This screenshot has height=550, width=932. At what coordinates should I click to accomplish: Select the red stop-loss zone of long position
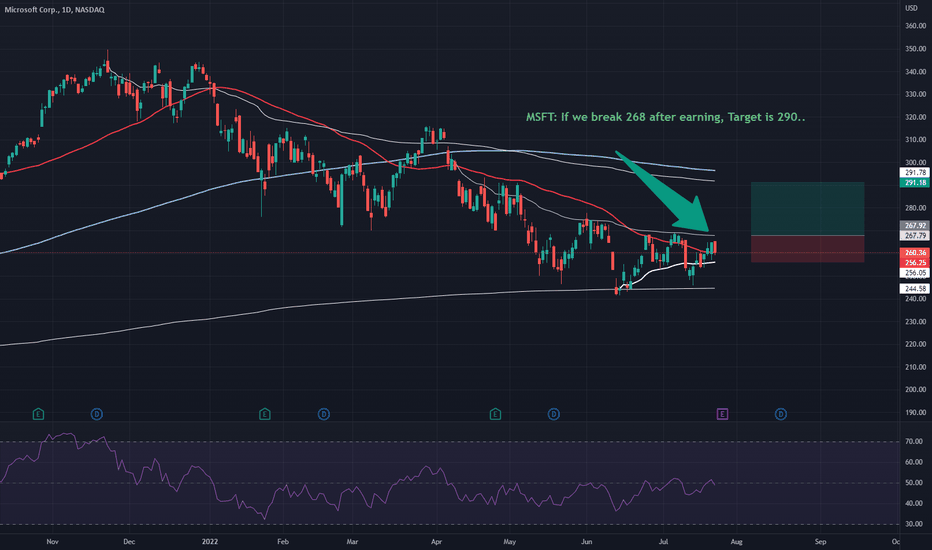point(807,249)
